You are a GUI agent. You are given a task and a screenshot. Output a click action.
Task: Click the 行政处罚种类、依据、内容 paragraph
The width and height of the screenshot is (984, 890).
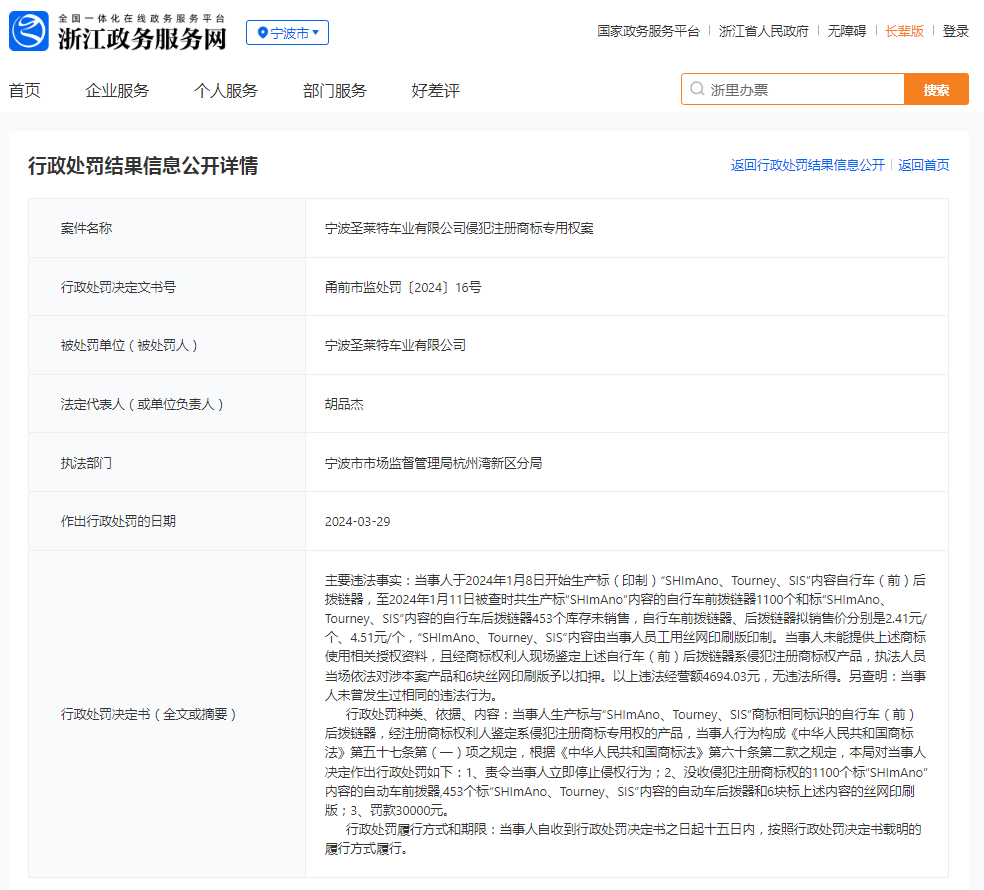[626, 762]
